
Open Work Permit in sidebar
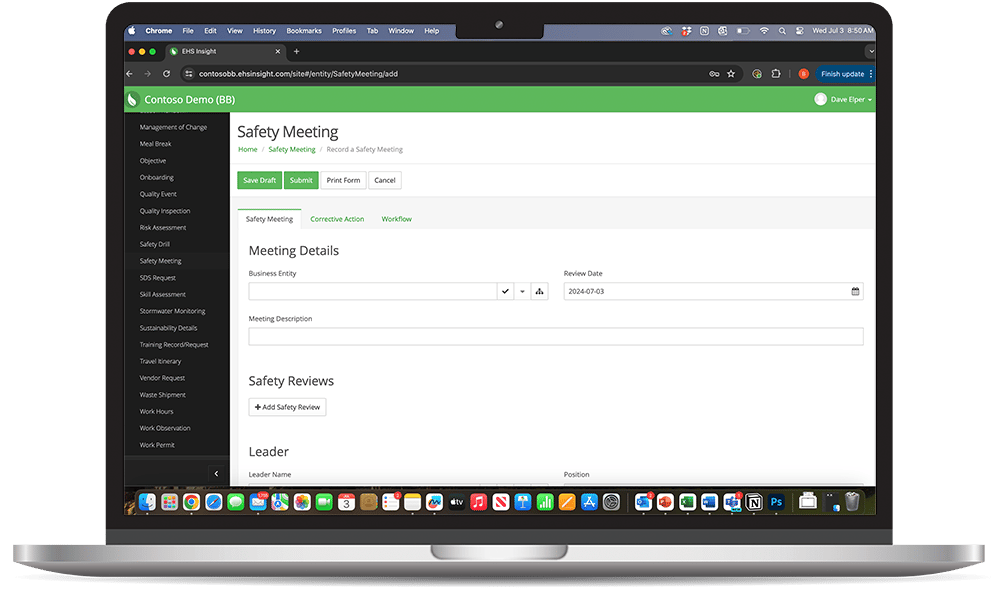coord(157,445)
